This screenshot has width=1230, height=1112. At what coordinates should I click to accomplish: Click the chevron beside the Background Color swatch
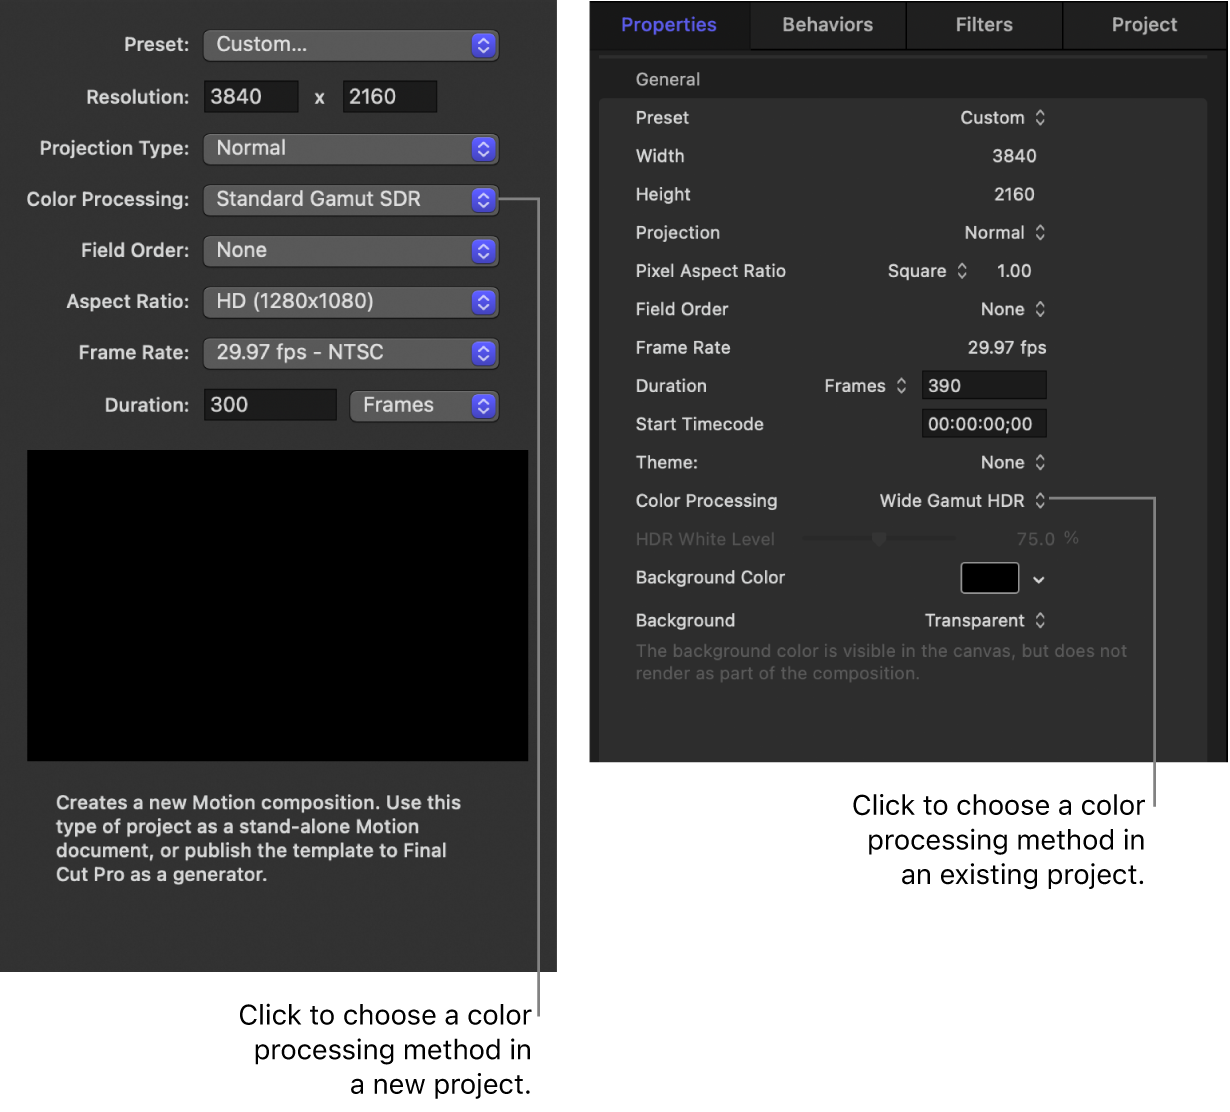pos(1038,578)
